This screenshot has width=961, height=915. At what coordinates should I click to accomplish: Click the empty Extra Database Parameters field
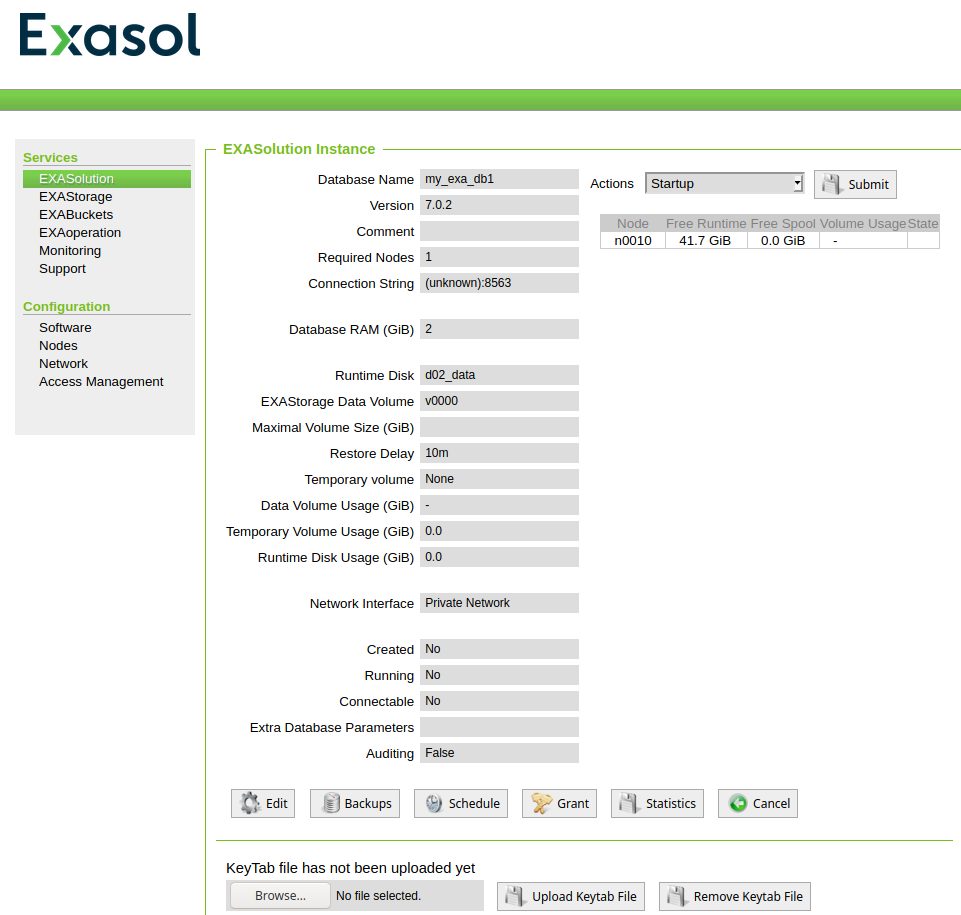499,727
